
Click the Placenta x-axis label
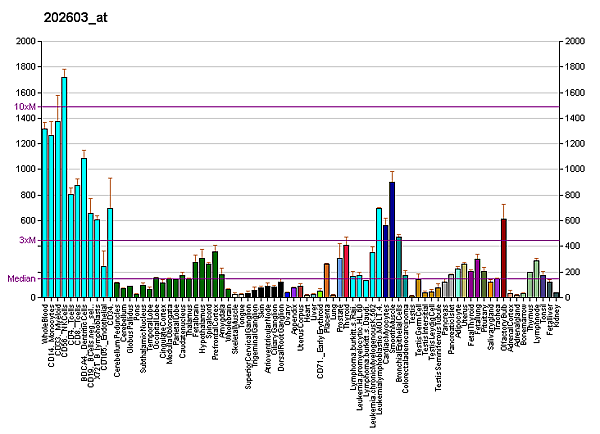[x=326, y=318]
